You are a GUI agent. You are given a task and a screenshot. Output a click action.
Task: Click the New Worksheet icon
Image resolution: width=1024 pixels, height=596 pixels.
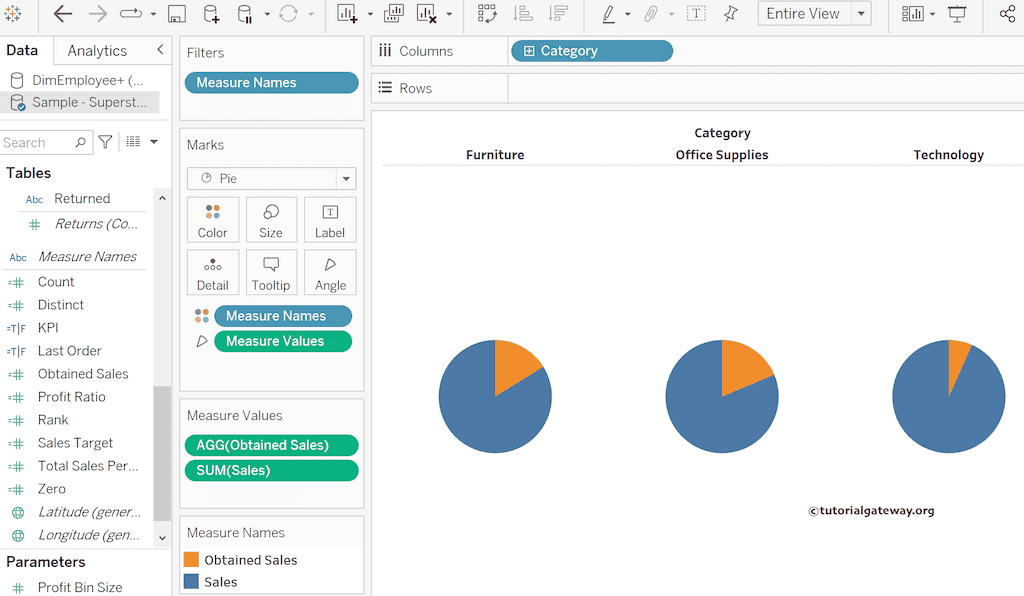347,14
